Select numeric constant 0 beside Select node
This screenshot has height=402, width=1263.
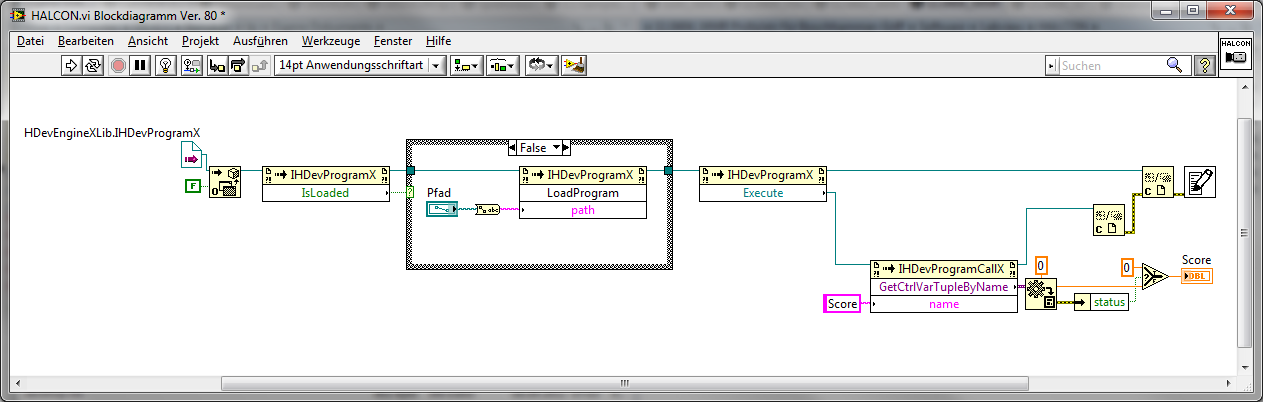(1126, 268)
